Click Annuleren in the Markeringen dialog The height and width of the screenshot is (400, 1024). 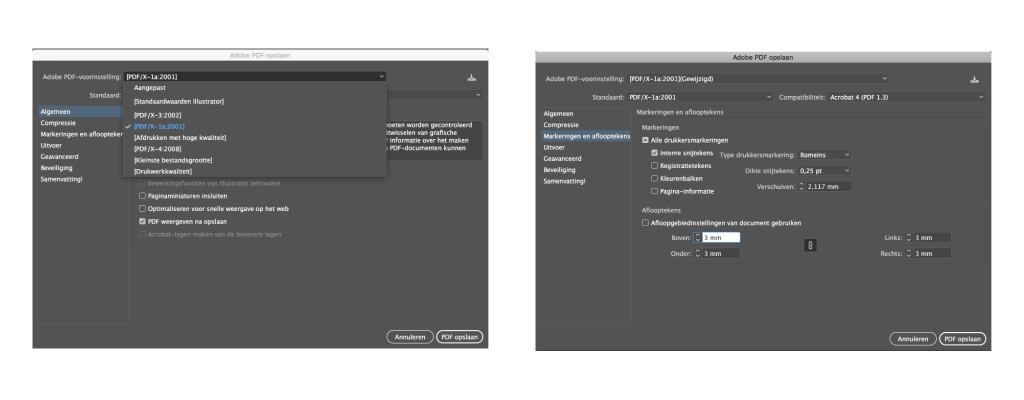913,339
